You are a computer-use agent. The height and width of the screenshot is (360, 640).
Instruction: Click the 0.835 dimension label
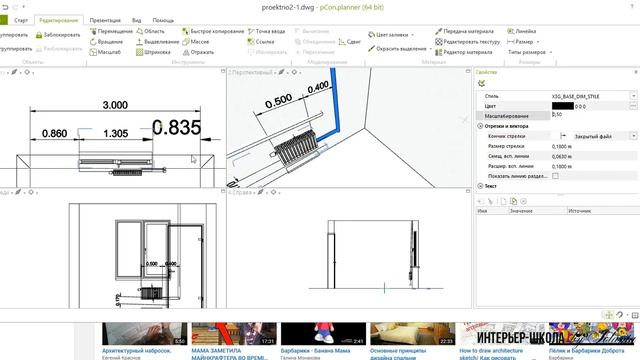176,127
